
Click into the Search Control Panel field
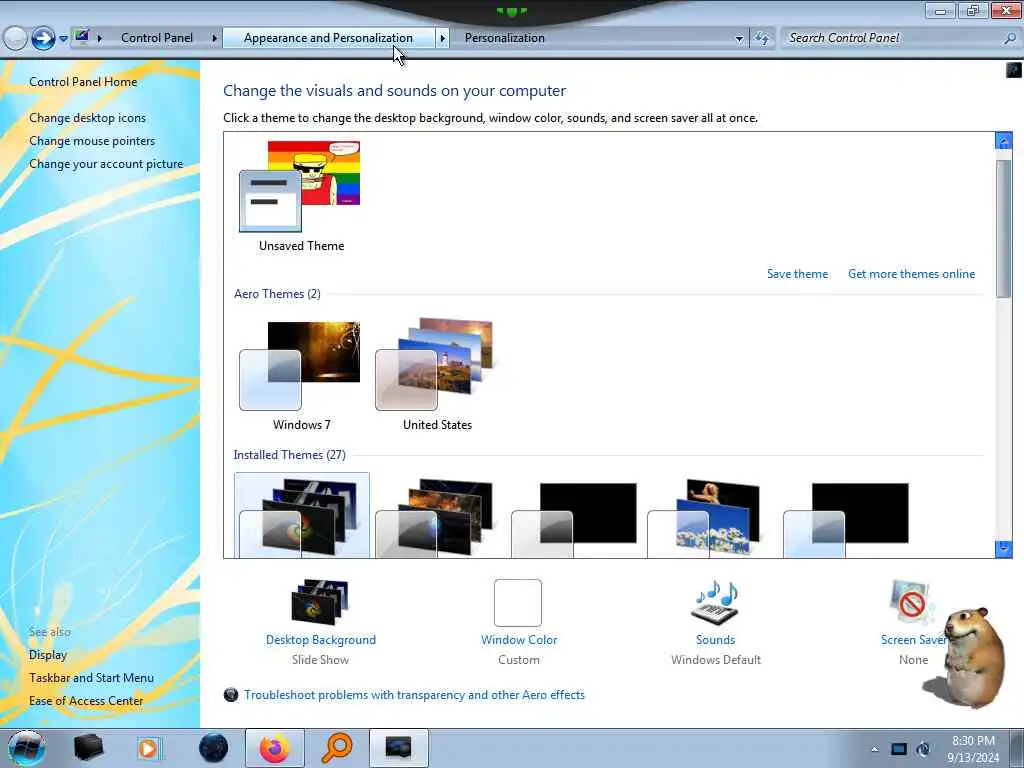(892, 38)
